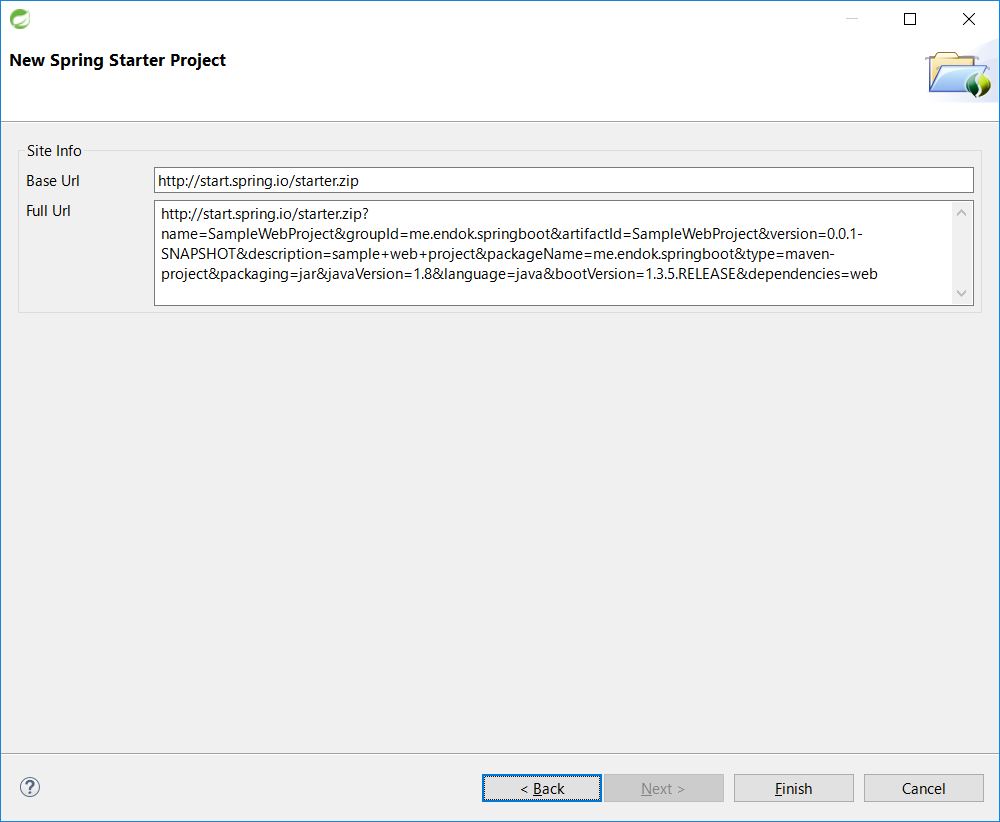Click the Base Url label
This screenshot has height=822, width=1000.
point(53,181)
